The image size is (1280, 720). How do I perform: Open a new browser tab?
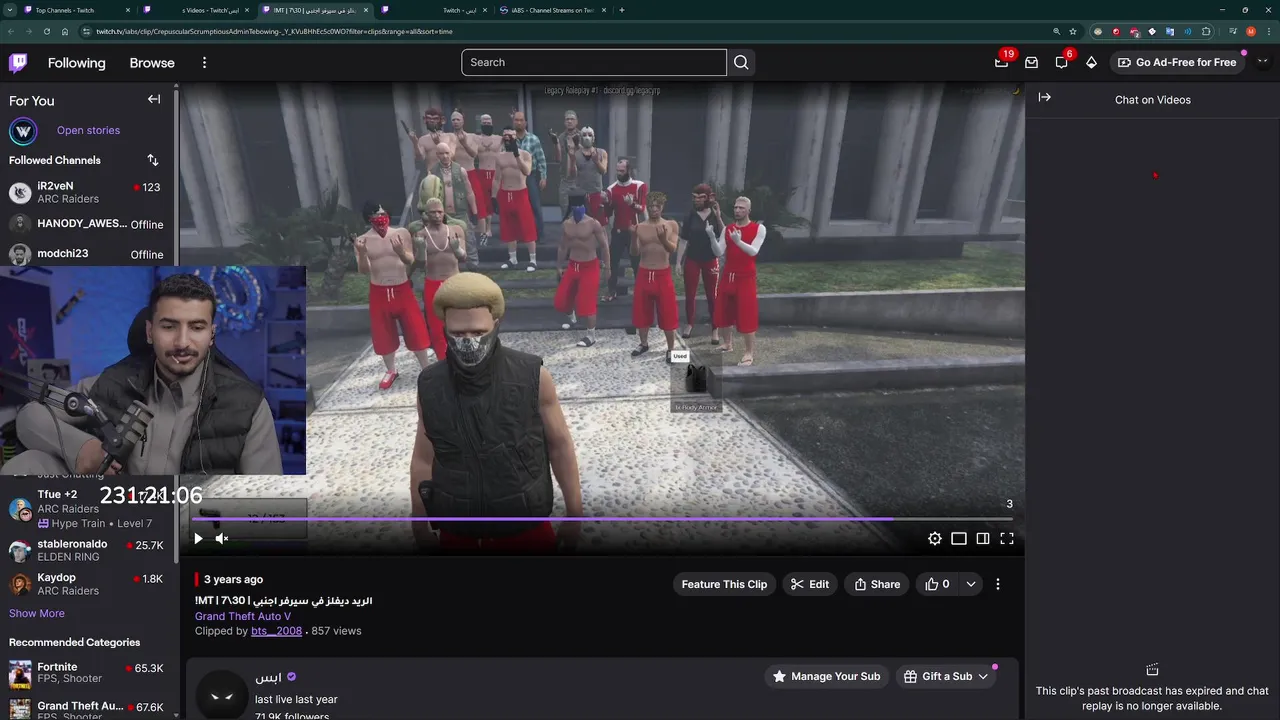click(x=622, y=10)
